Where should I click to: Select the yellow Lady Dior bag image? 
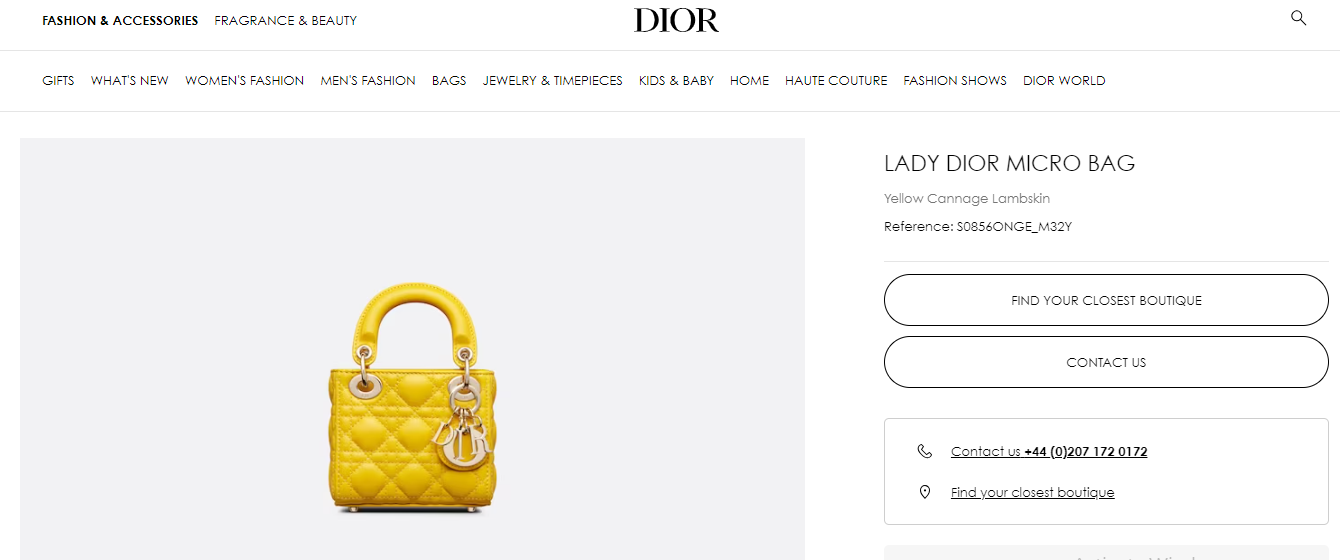(x=412, y=399)
